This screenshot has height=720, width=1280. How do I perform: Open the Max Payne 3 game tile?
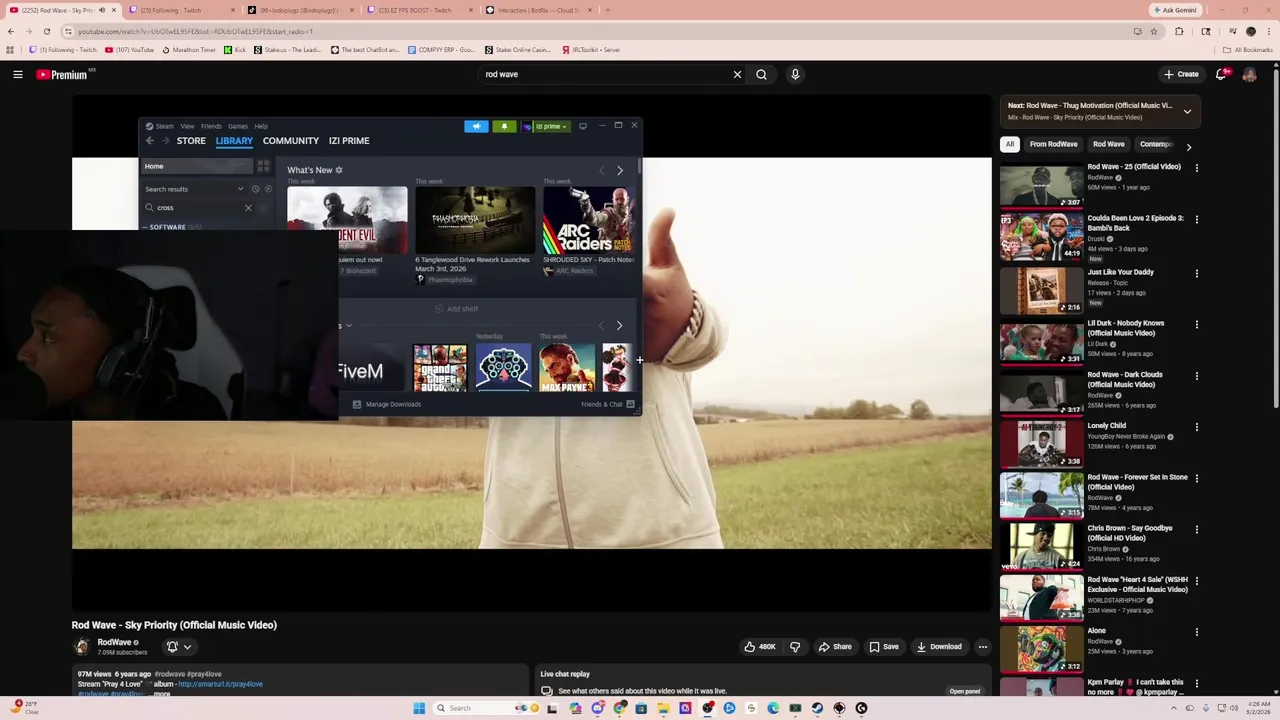[567, 367]
